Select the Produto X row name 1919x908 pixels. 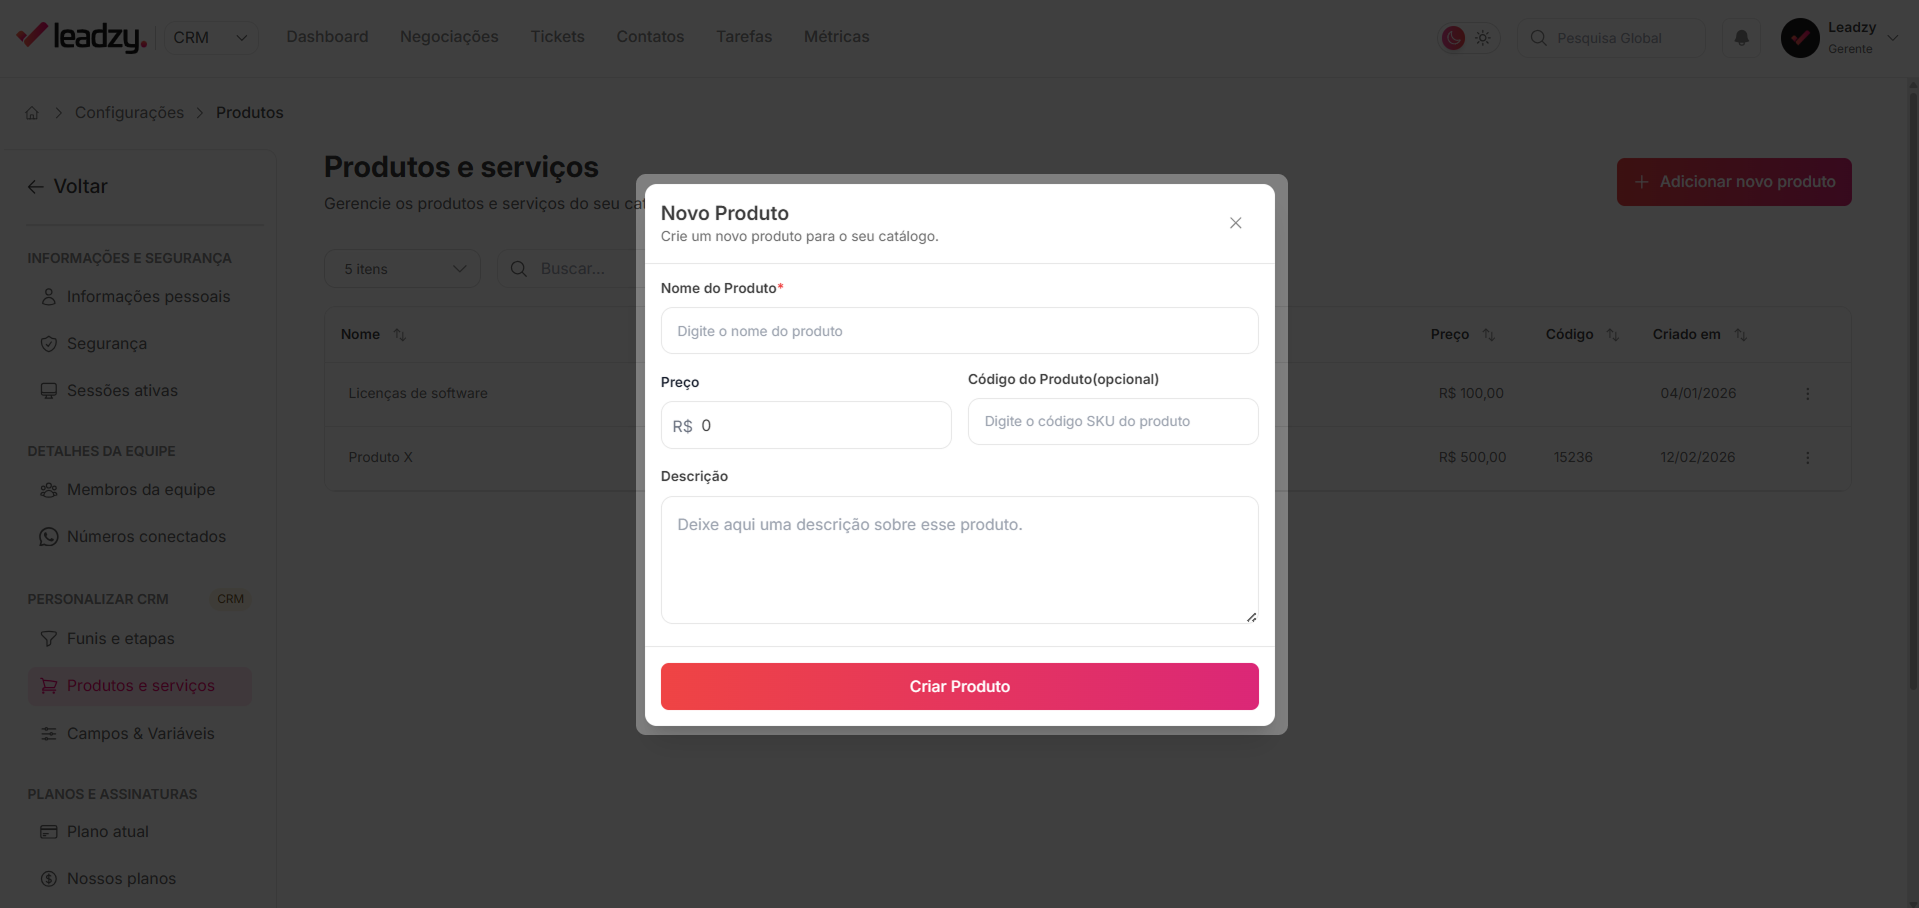tap(380, 458)
